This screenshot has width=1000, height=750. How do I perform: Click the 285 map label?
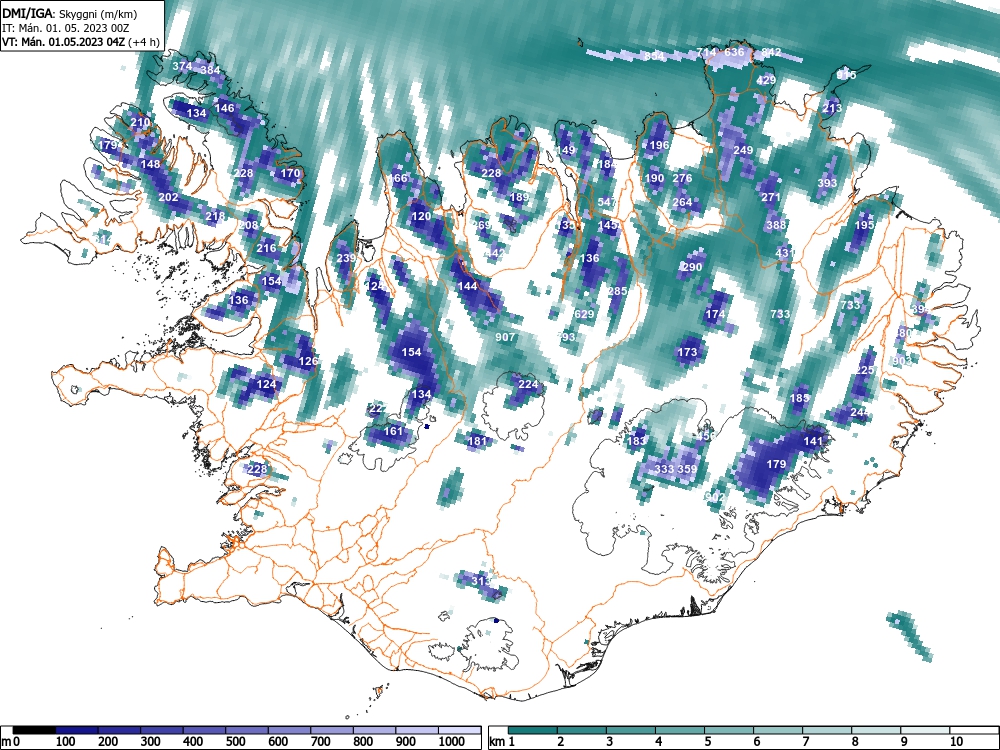tap(617, 291)
